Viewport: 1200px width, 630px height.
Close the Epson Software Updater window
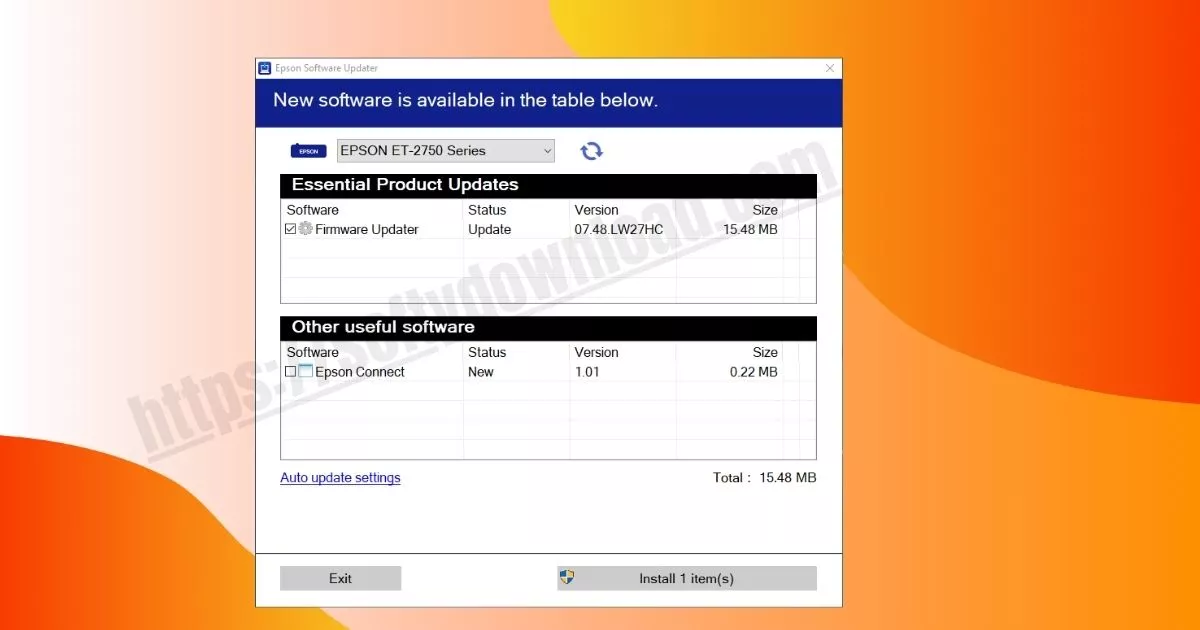pyautogui.click(x=829, y=68)
